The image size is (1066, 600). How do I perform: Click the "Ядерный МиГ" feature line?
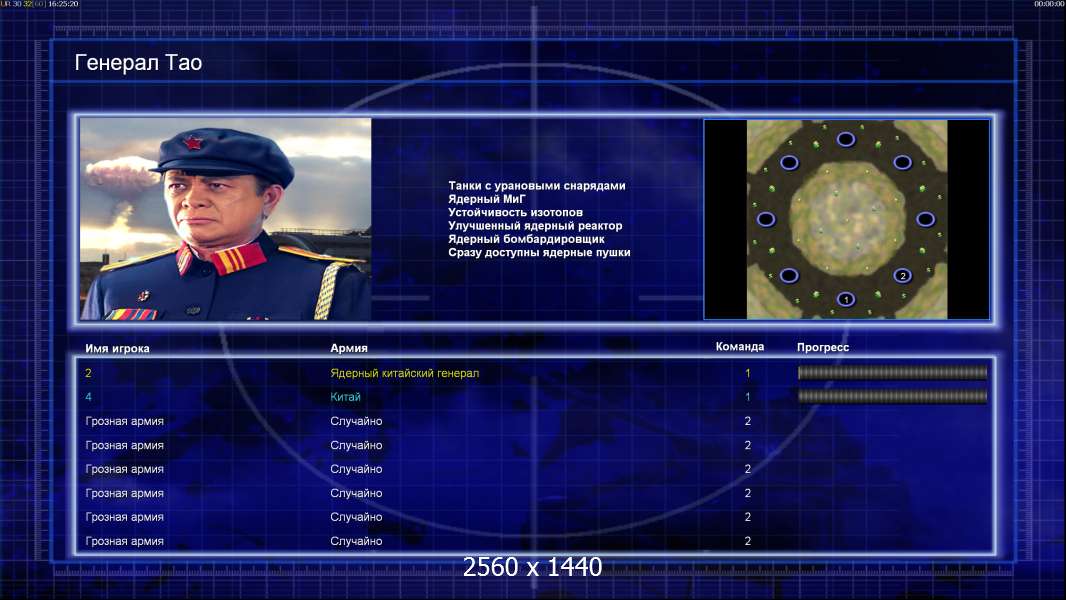point(487,199)
